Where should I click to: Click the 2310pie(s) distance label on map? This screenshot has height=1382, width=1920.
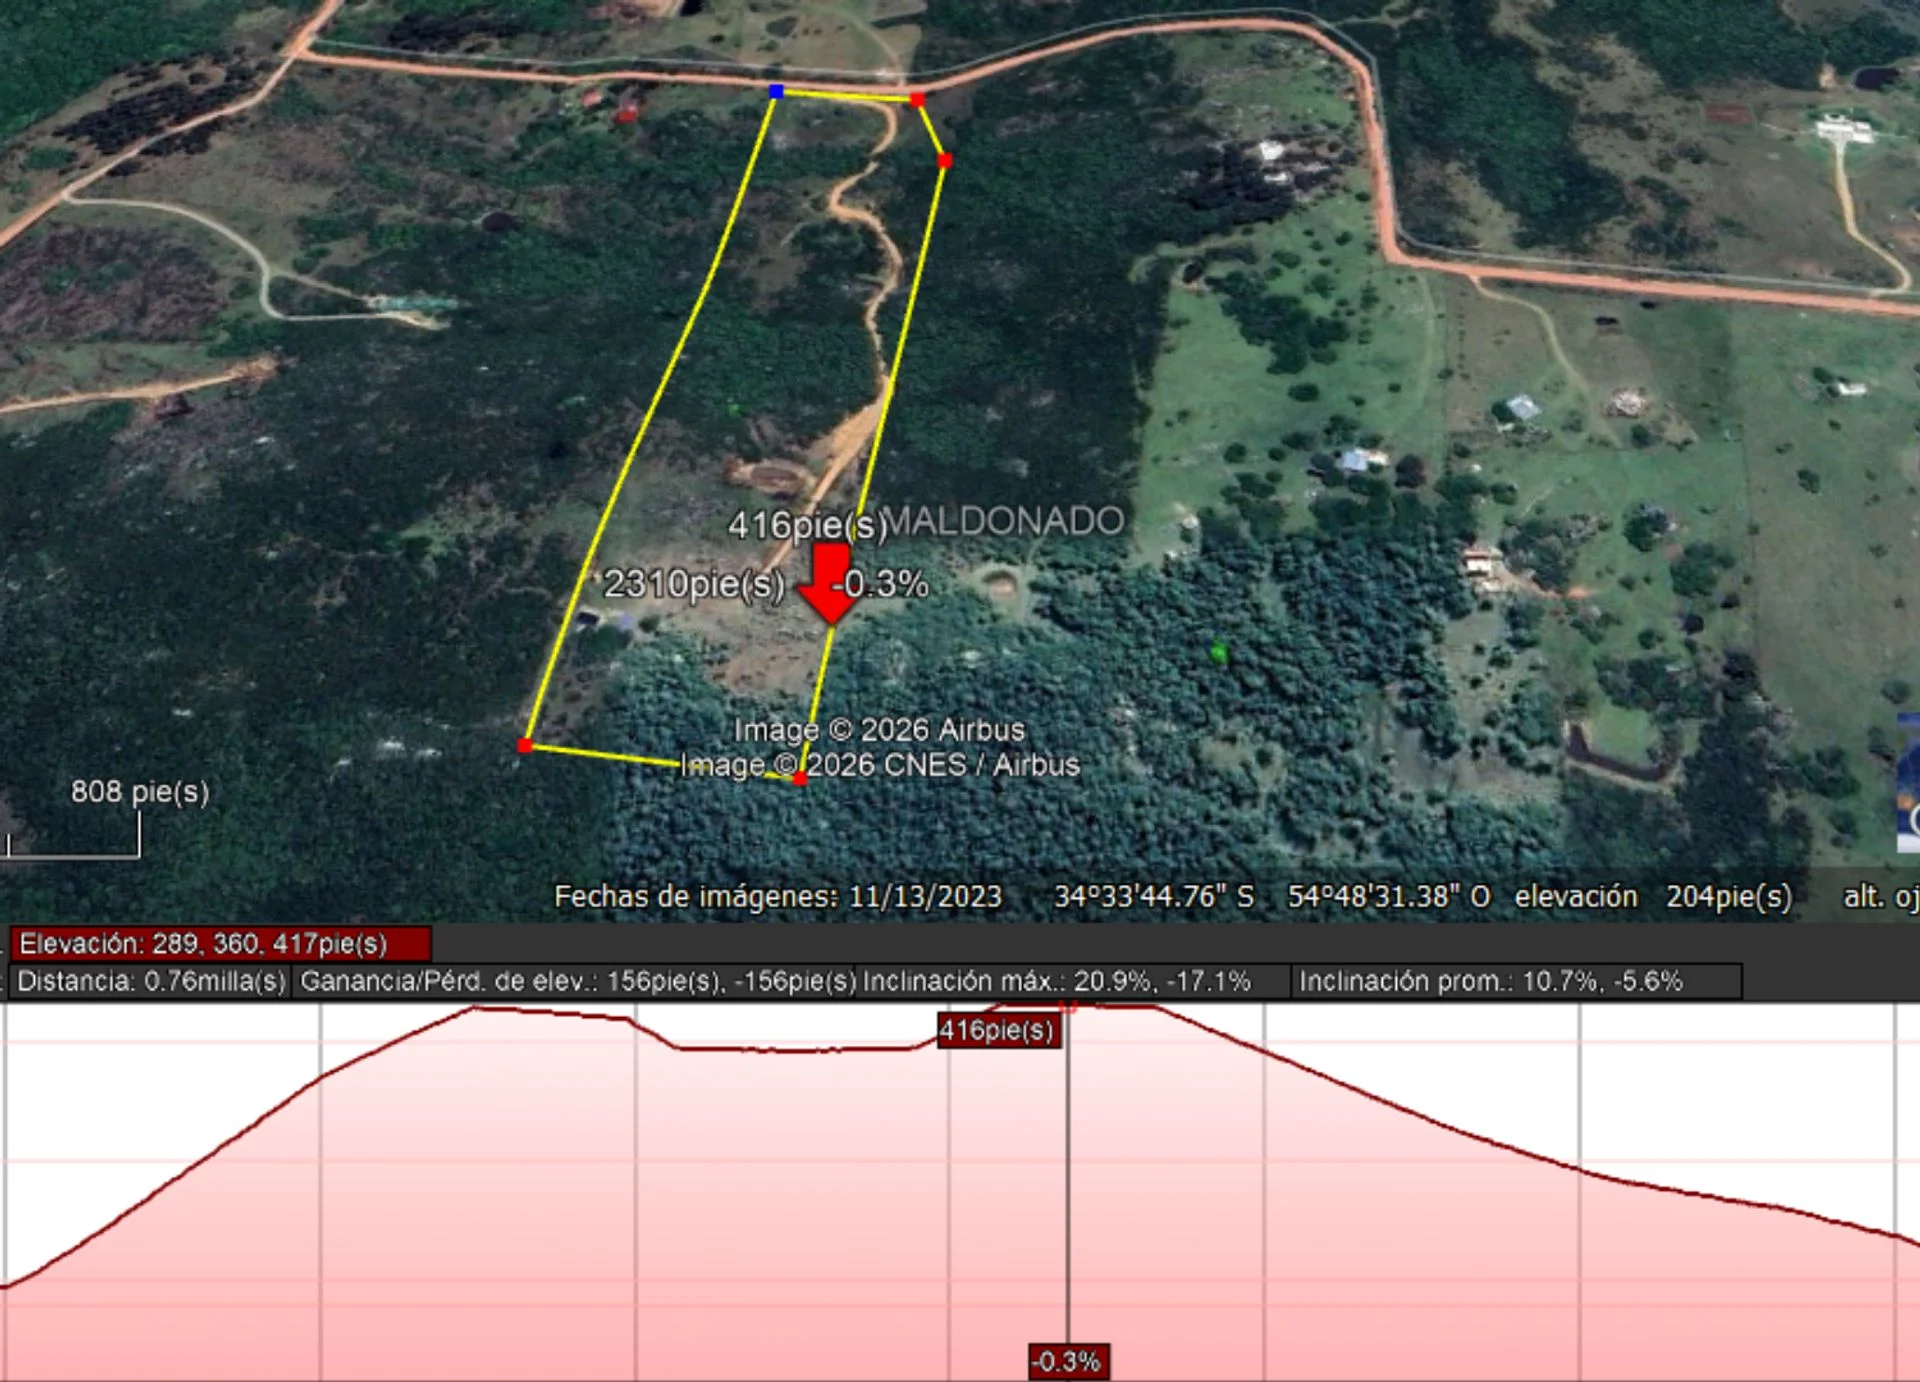tap(694, 583)
